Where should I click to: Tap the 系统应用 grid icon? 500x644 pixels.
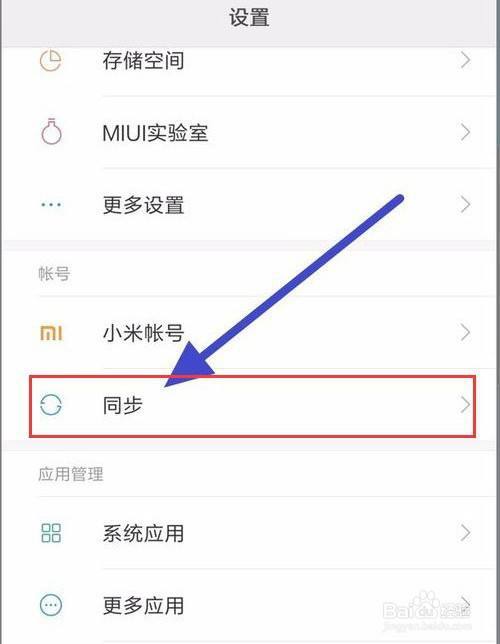[51, 533]
